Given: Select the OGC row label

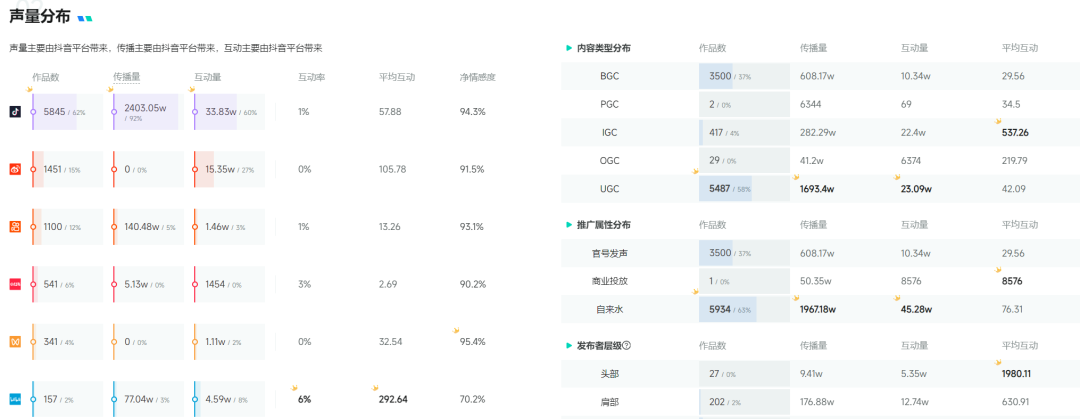Looking at the screenshot, I should pos(610,161).
